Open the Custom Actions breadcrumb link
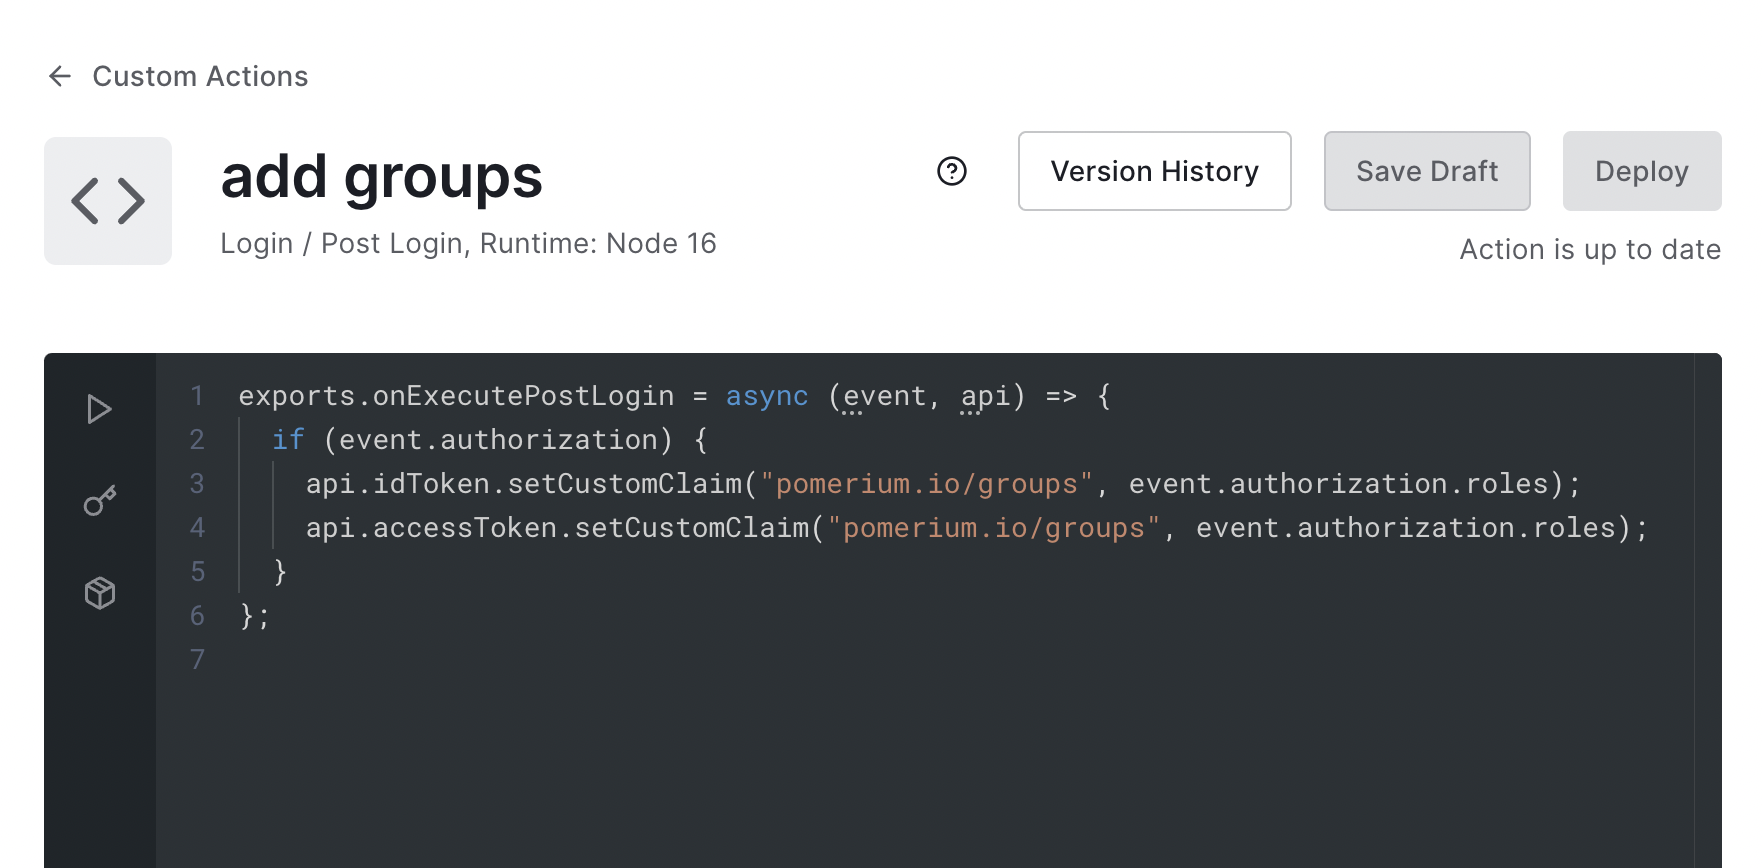Image resolution: width=1762 pixels, height=868 pixels. 200,76
